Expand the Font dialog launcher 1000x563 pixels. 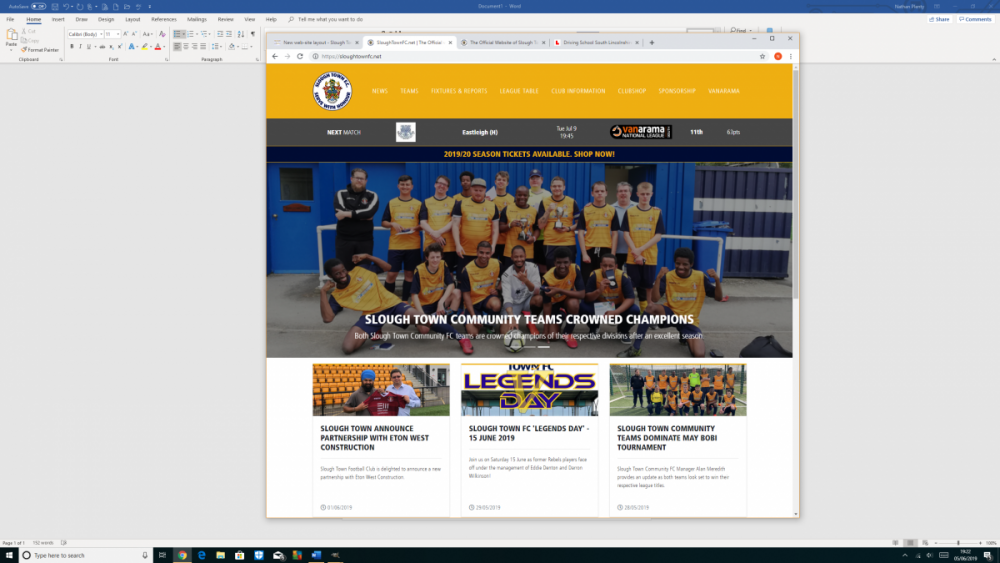pyautogui.click(x=166, y=59)
